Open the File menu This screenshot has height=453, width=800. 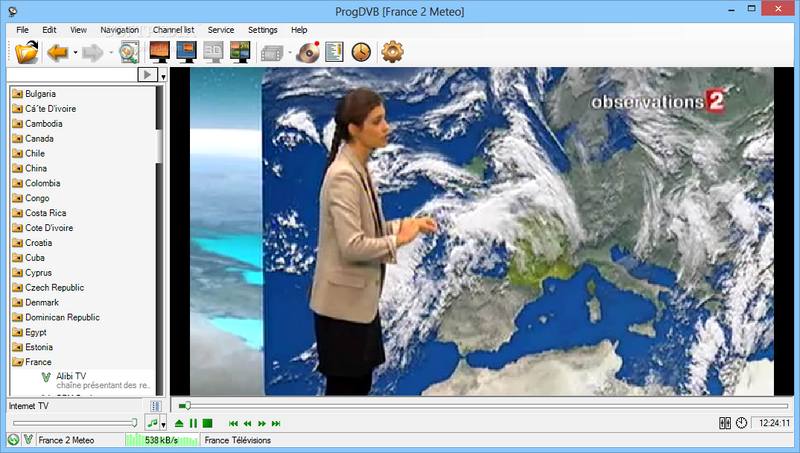pyautogui.click(x=22, y=30)
